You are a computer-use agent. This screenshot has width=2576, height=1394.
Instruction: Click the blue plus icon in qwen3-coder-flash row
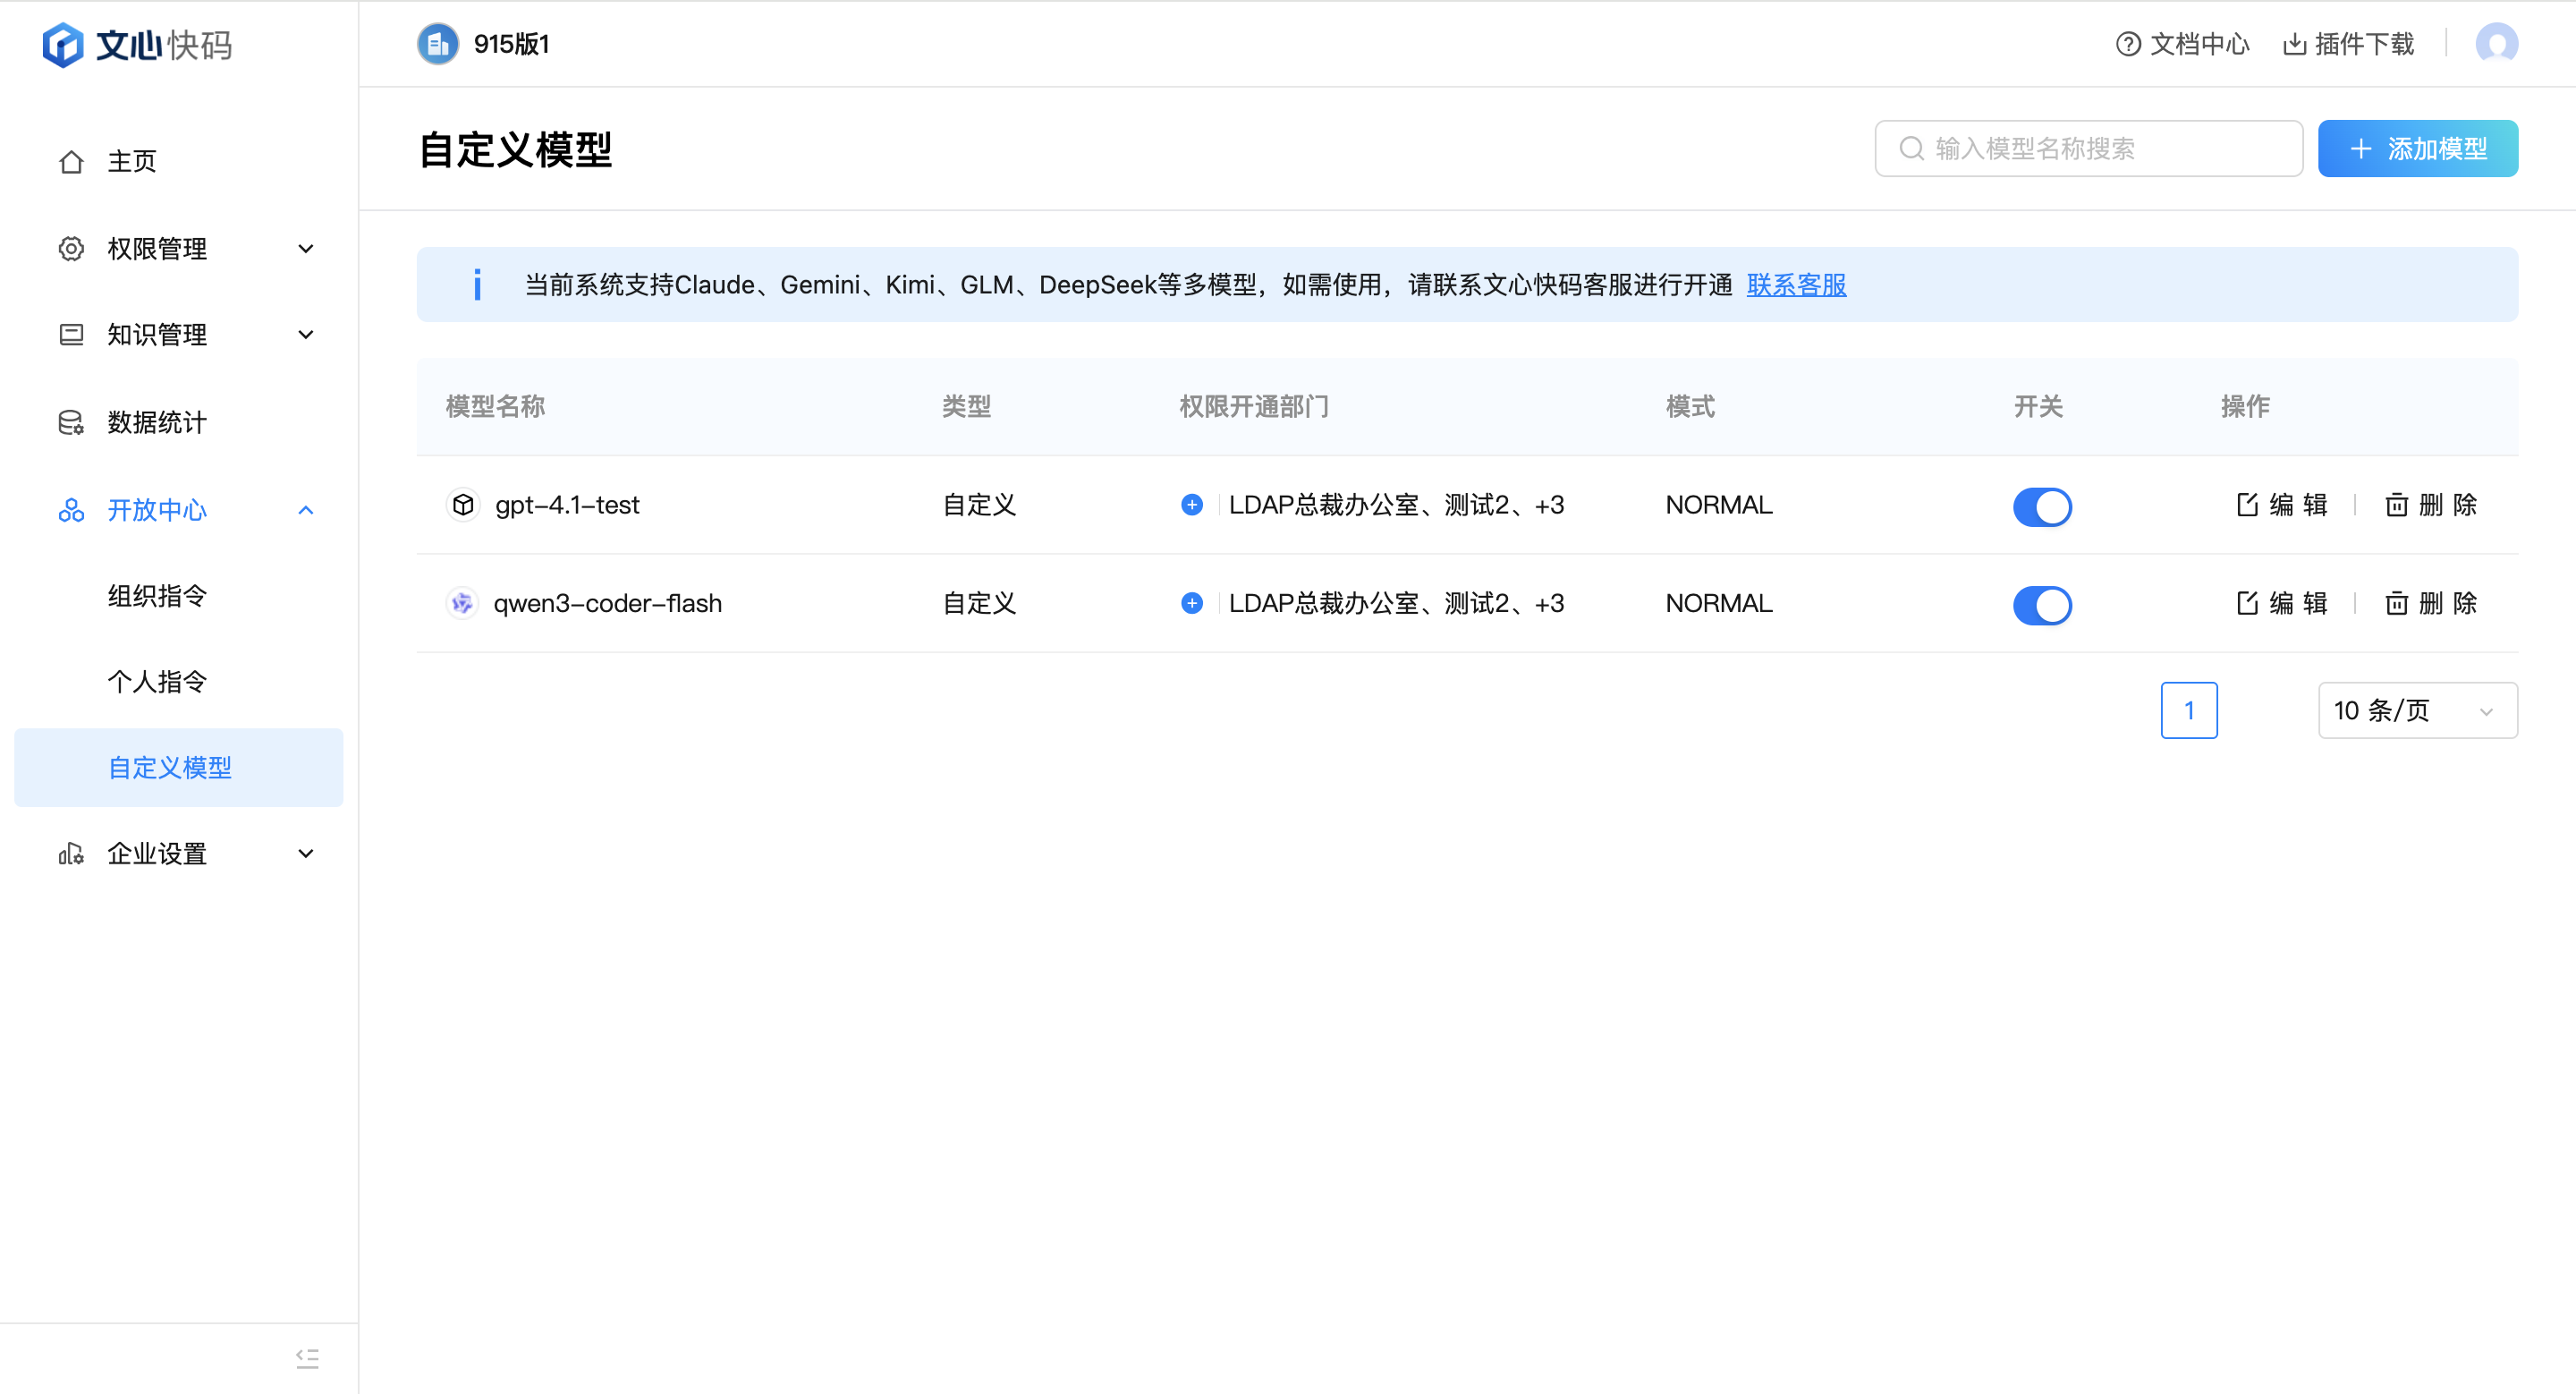tap(1191, 603)
